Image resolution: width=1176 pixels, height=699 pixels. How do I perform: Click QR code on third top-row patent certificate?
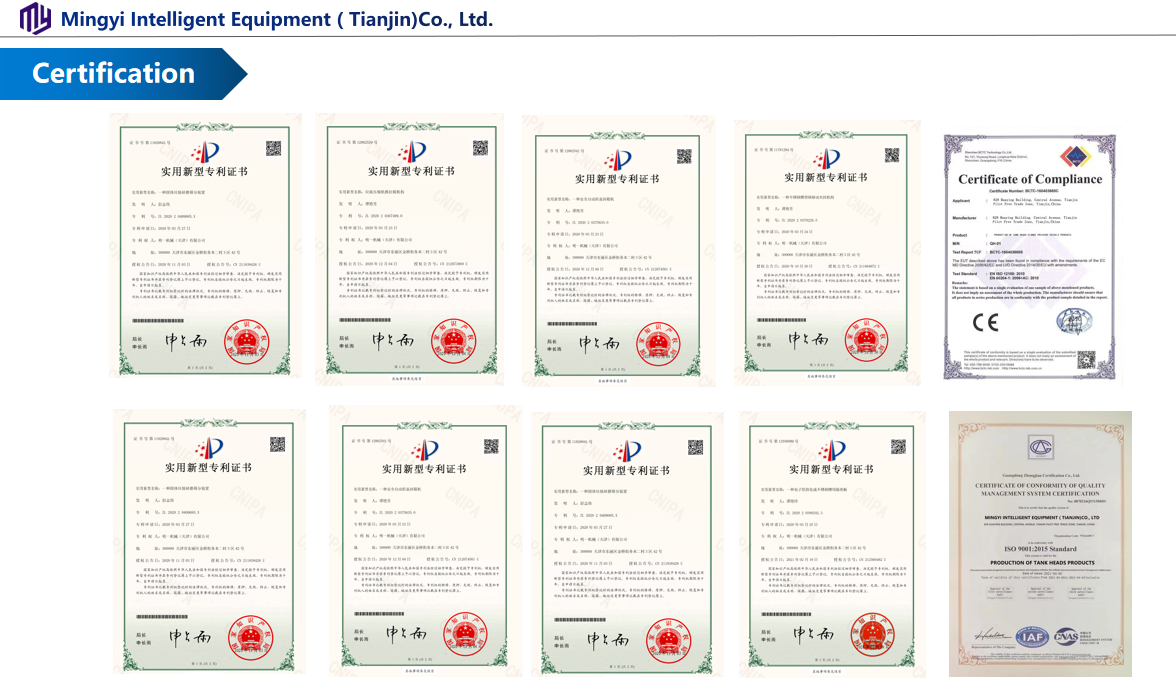(x=684, y=156)
